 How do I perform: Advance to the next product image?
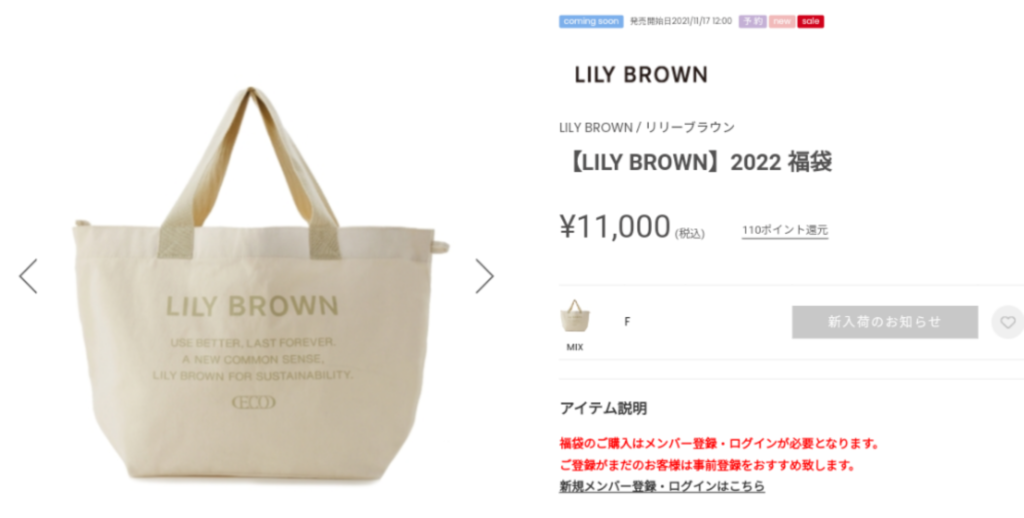484,276
